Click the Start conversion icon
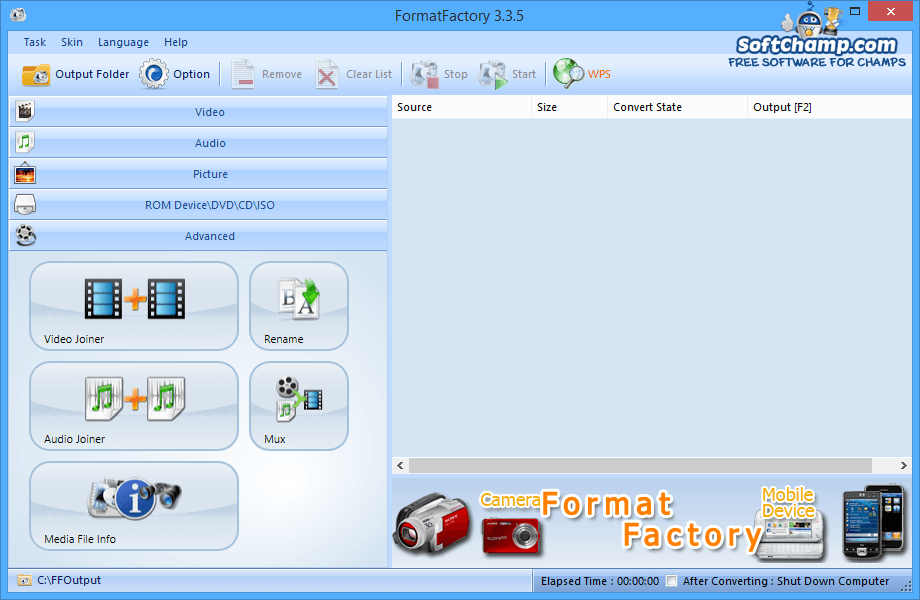920x600 pixels. (x=493, y=74)
